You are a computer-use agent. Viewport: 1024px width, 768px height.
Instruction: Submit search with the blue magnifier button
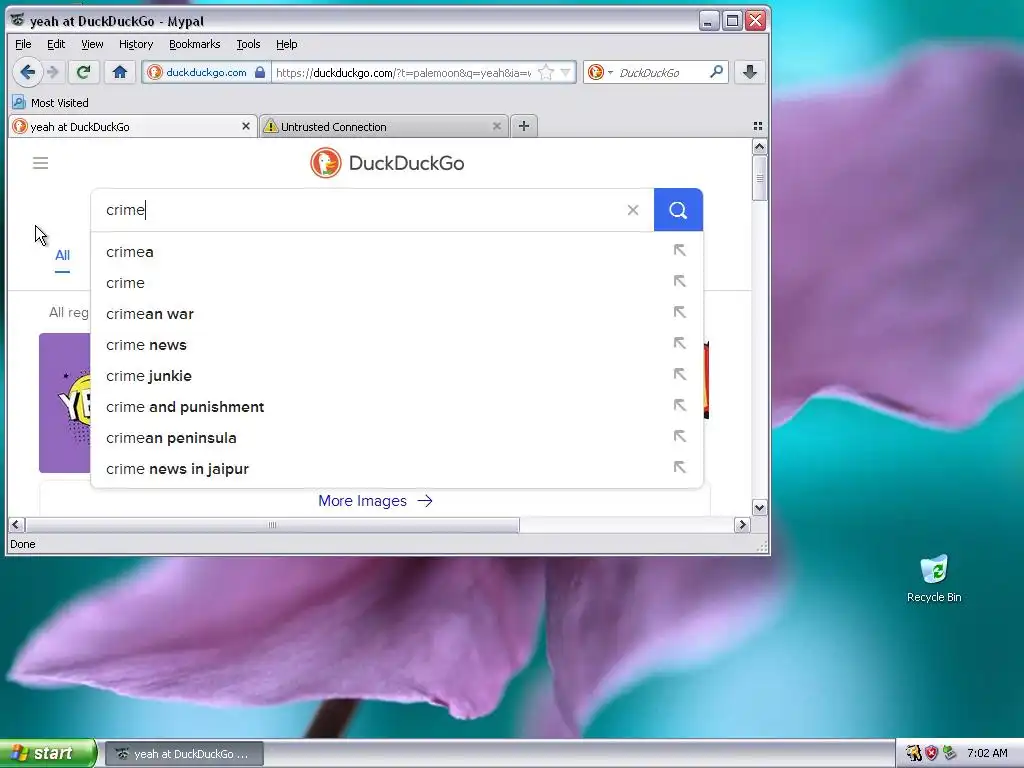[678, 210]
